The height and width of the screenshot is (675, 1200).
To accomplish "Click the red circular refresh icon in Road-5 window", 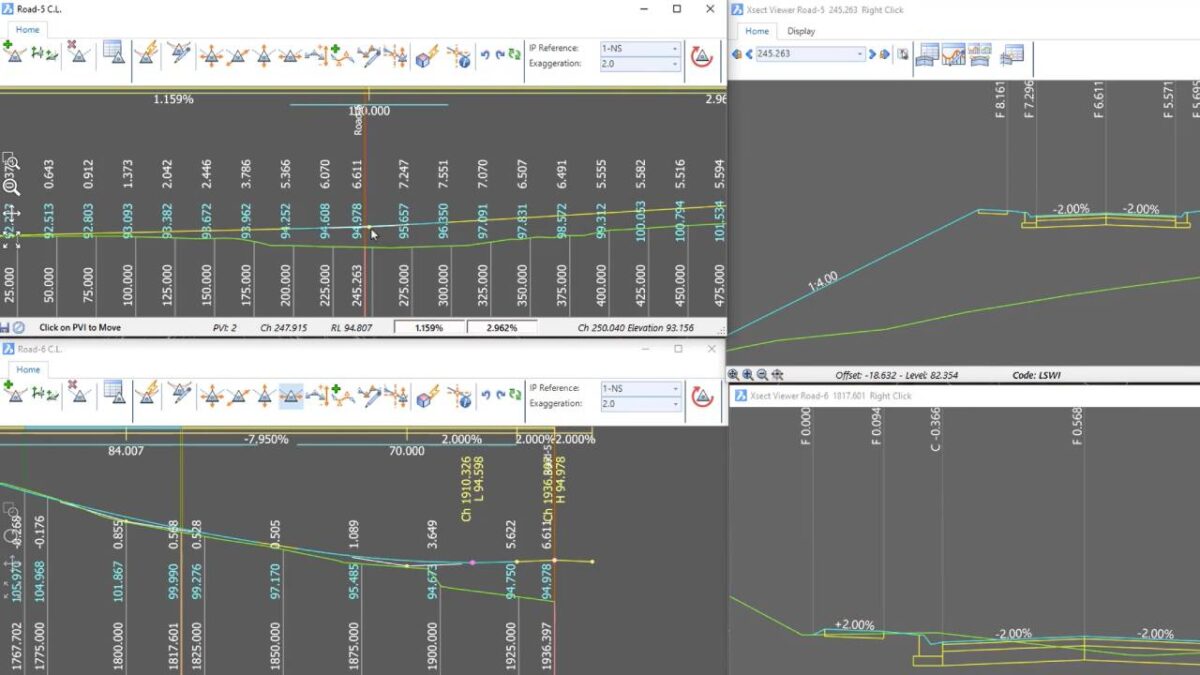I will click(x=702, y=56).
